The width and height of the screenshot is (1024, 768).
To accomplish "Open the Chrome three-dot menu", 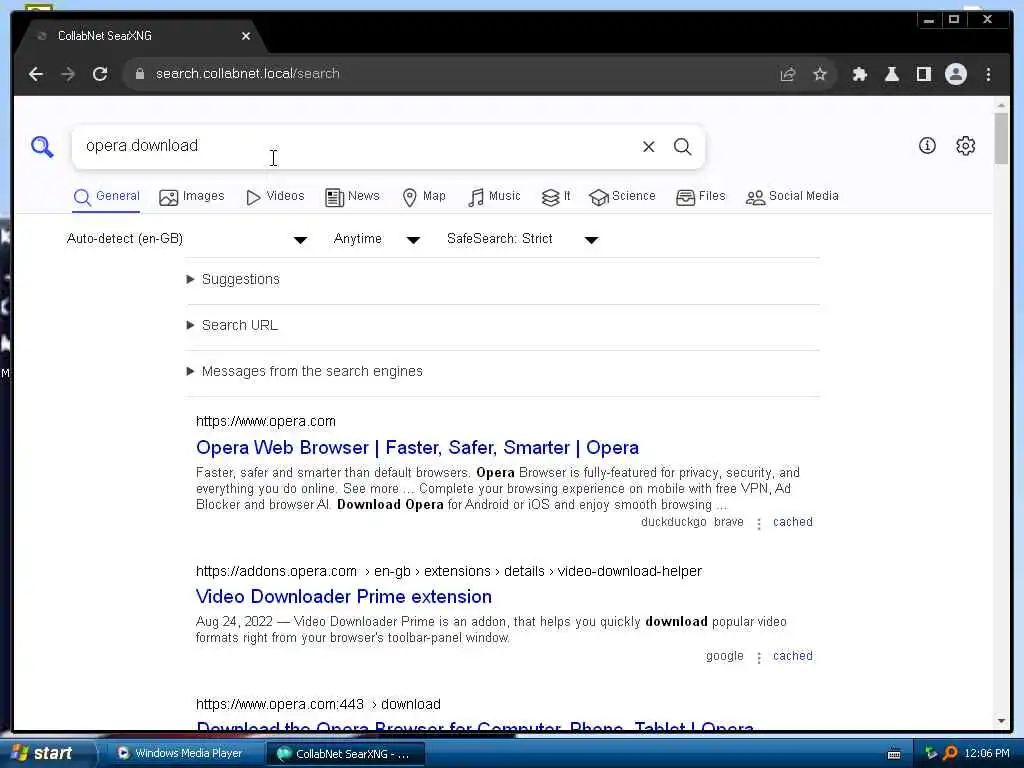I will click(988, 74).
